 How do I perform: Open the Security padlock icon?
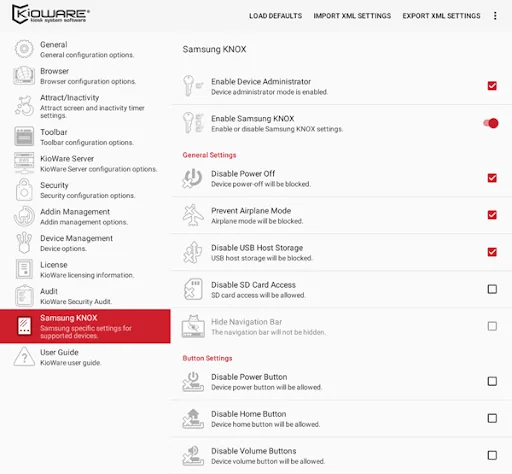[x=24, y=190]
